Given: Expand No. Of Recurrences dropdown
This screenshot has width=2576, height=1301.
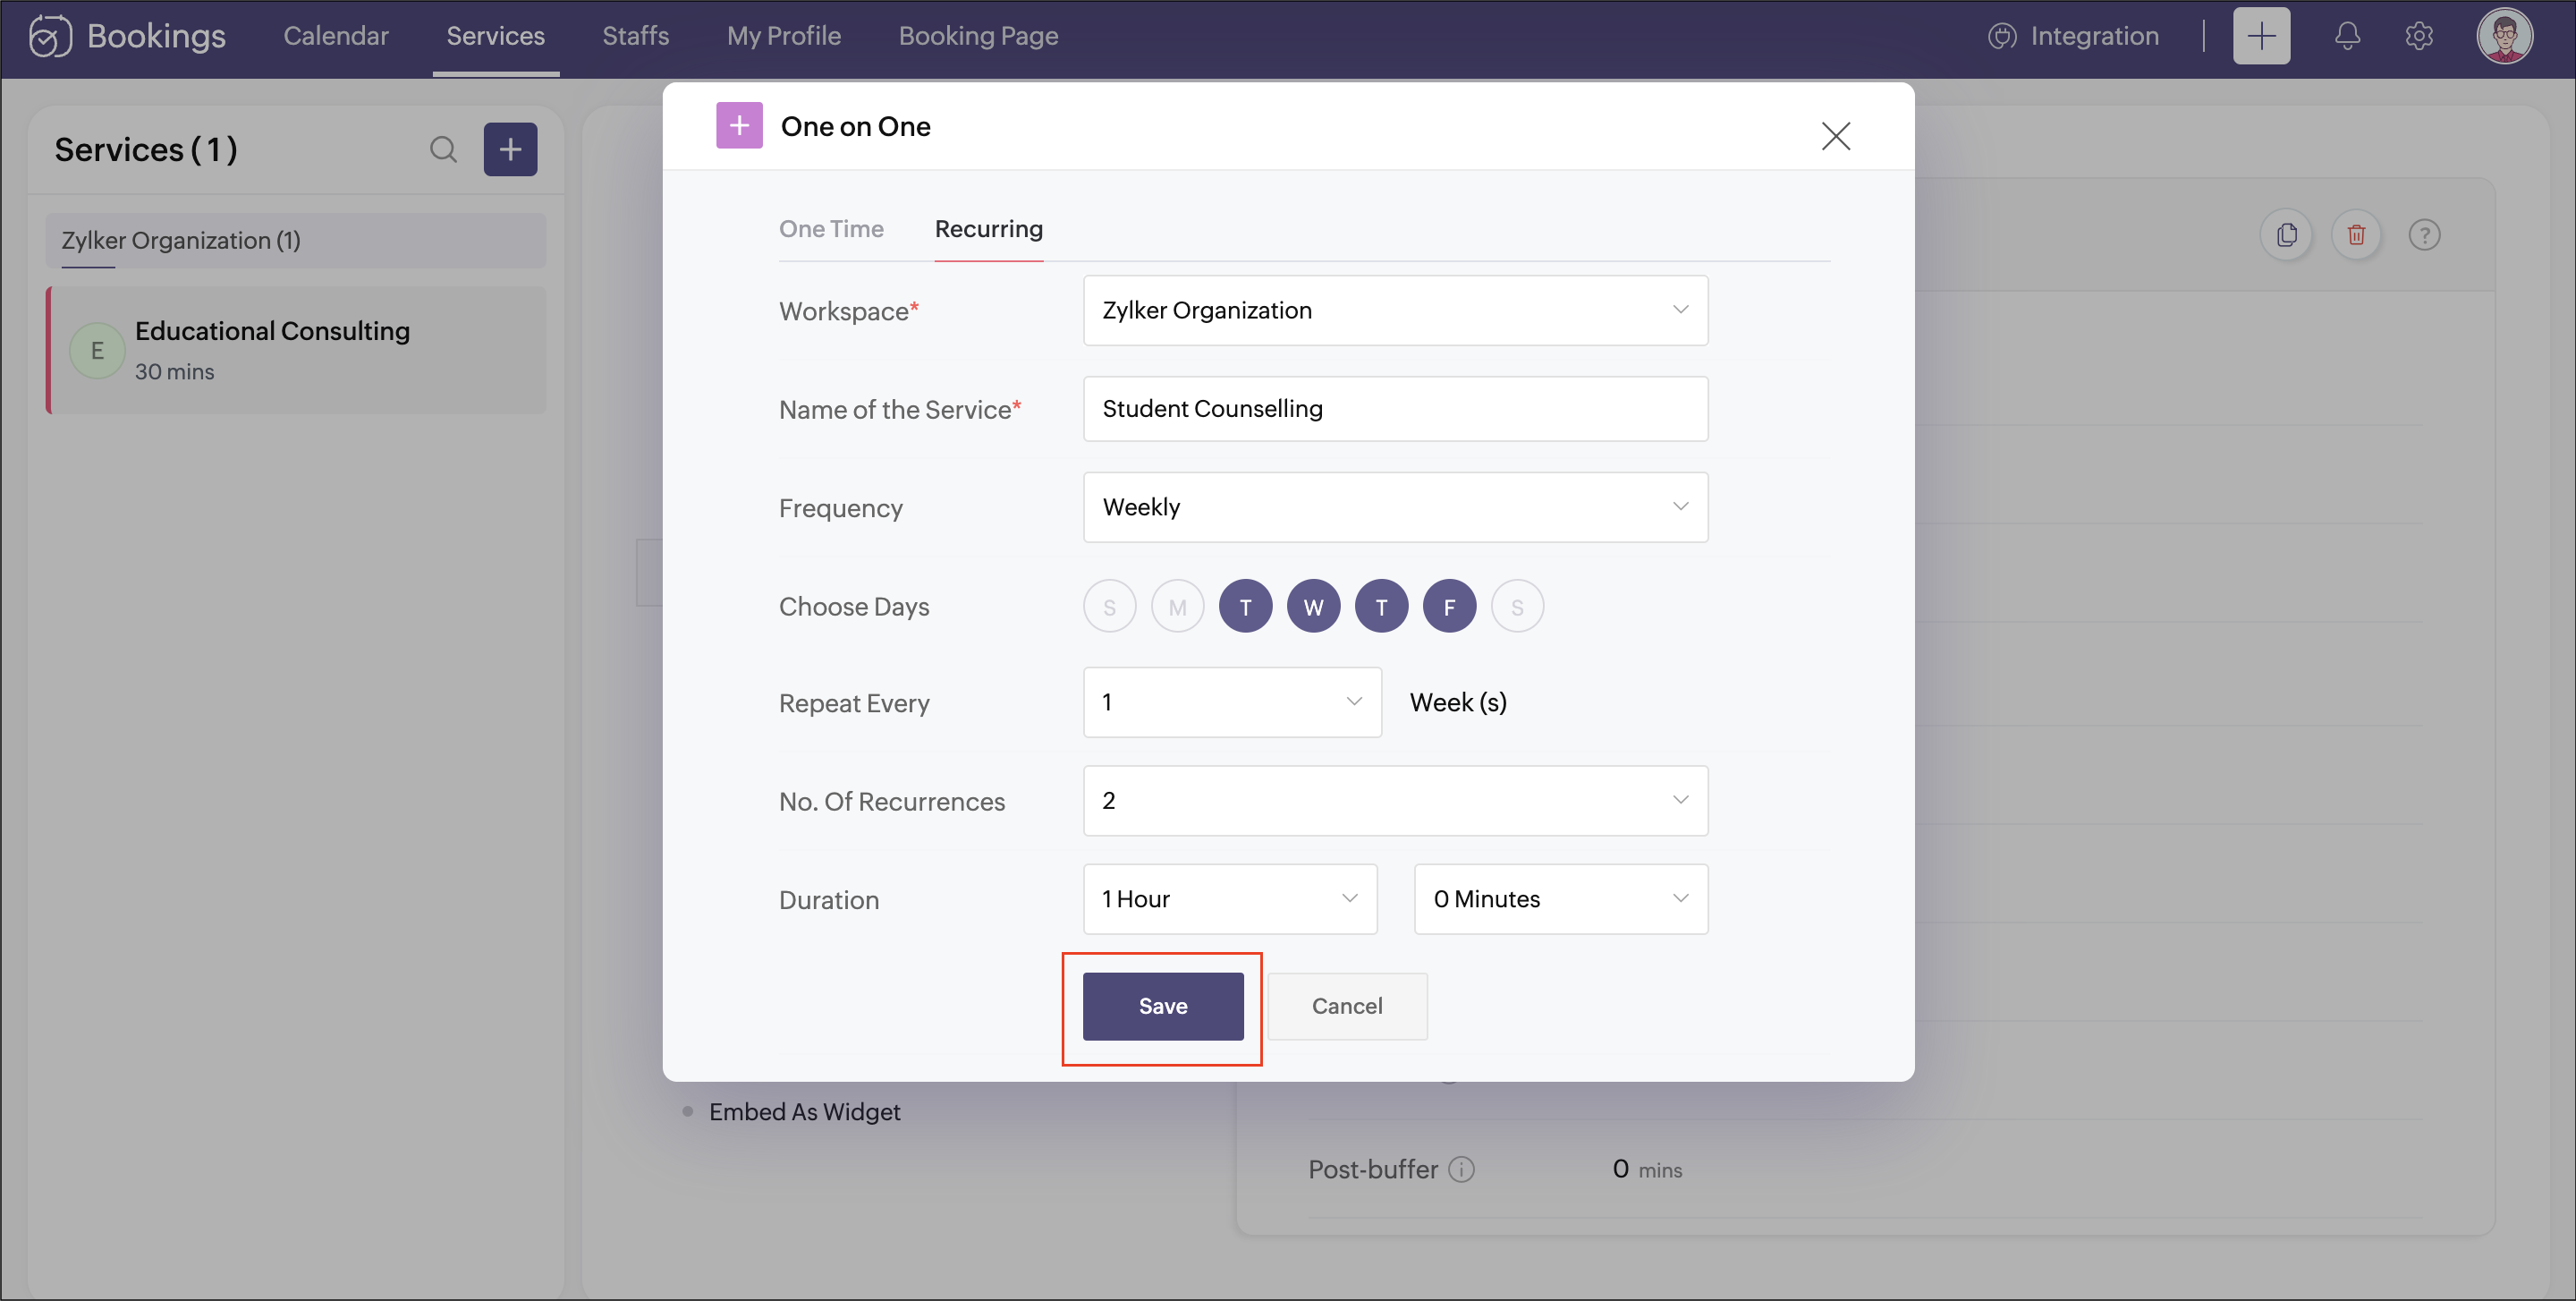Looking at the screenshot, I should [x=1395, y=801].
